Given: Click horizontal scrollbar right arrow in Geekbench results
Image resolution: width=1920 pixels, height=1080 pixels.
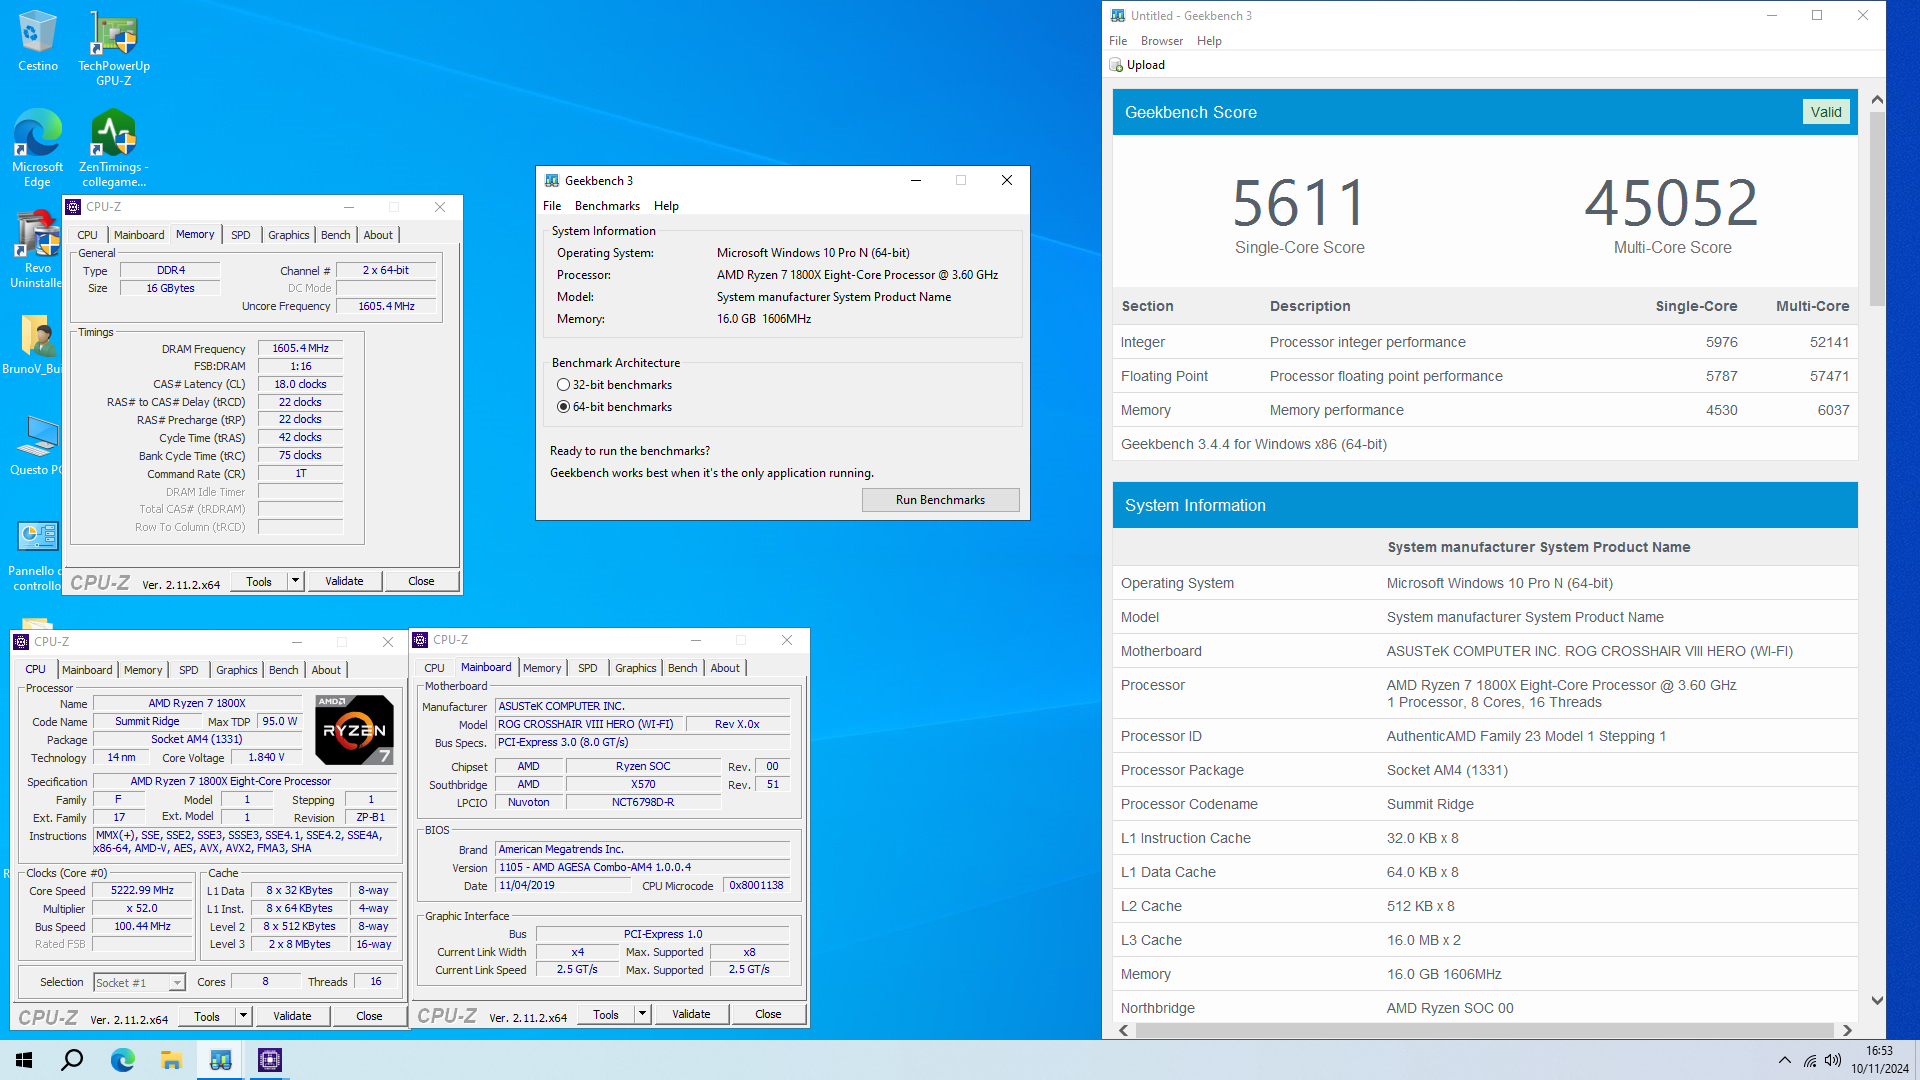Looking at the screenshot, I should point(1847,1030).
